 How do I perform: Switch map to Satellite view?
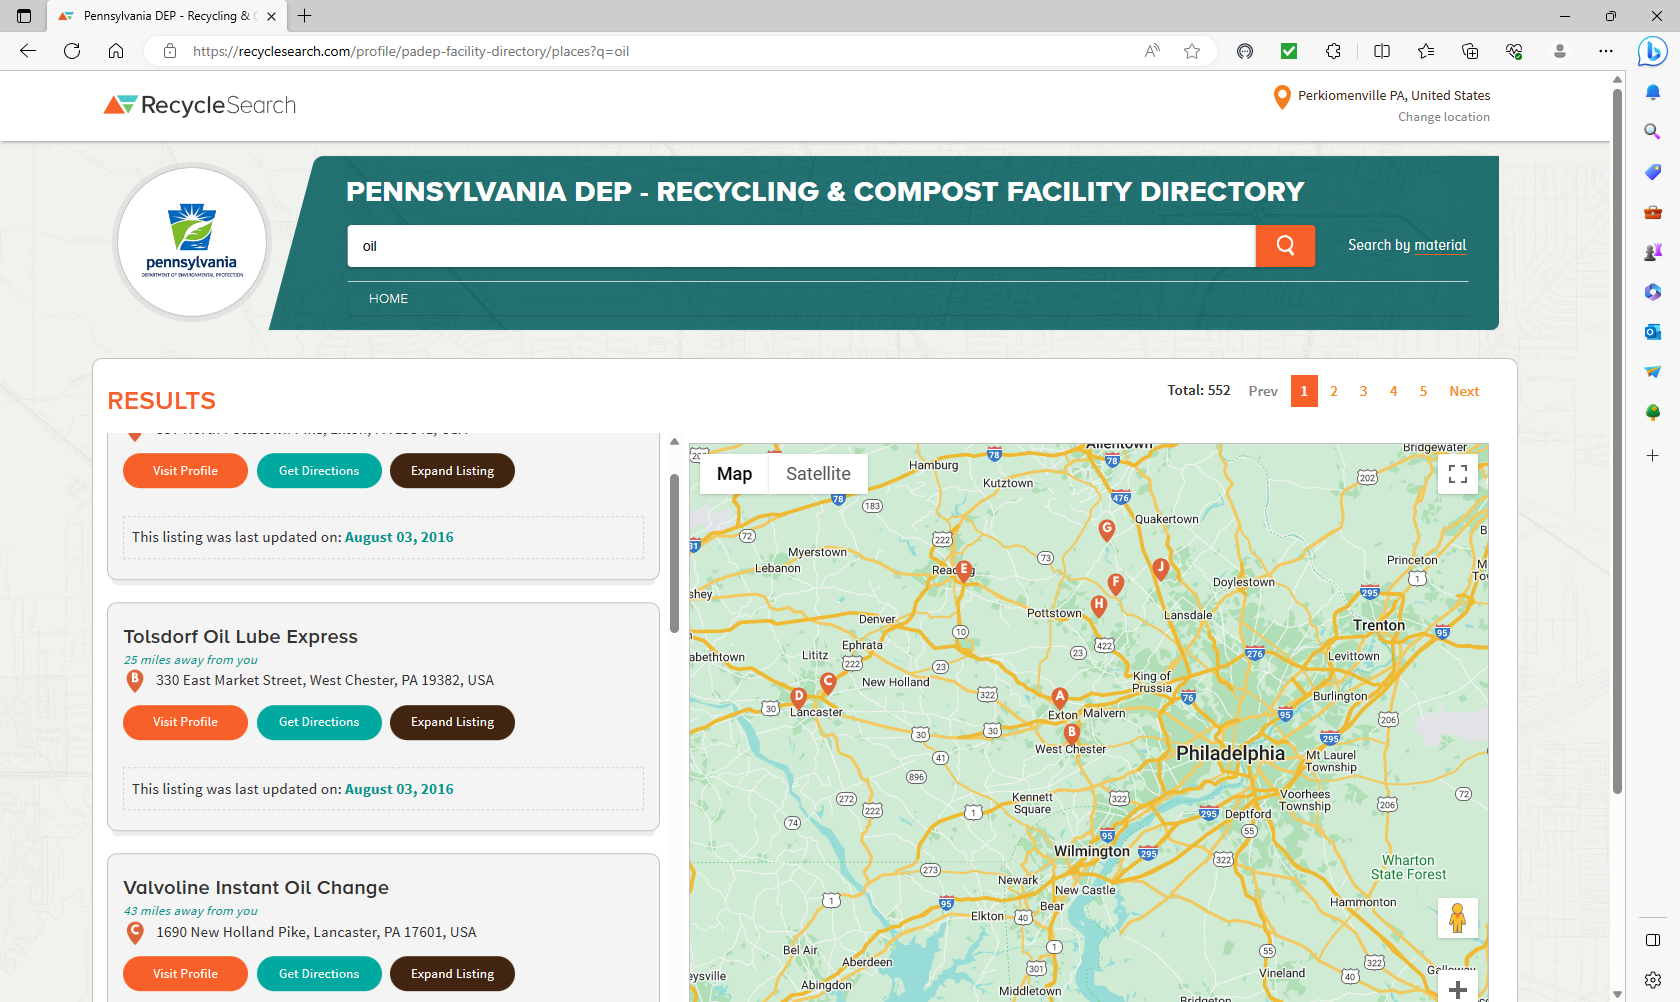[818, 474]
